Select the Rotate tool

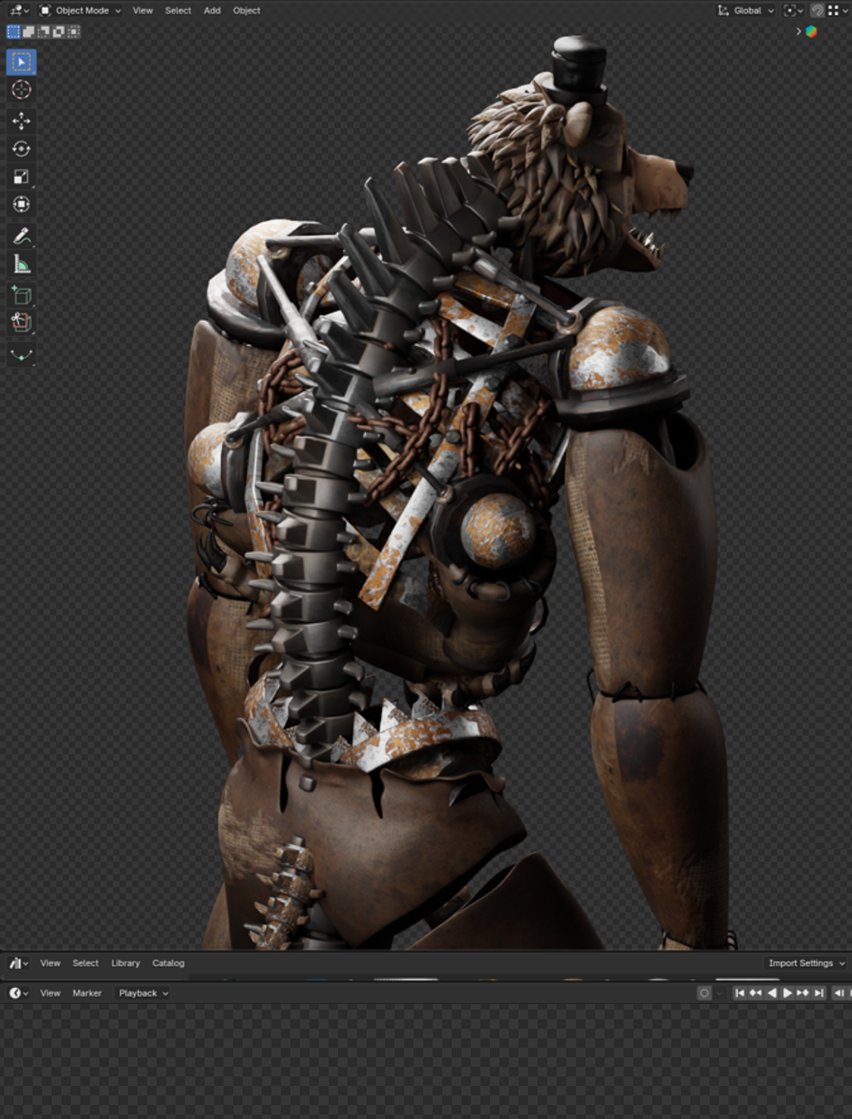point(21,149)
